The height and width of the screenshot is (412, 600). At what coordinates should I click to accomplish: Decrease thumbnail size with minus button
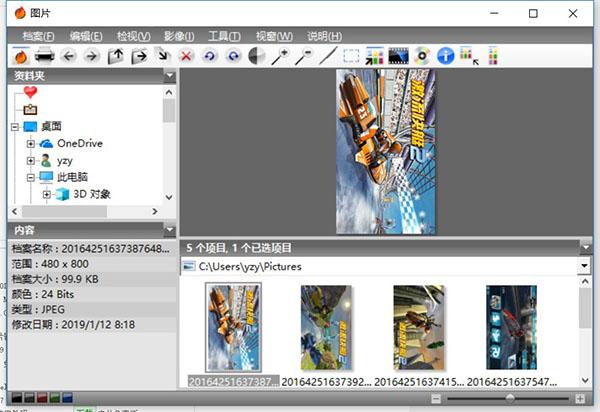click(x=436, y=399)
